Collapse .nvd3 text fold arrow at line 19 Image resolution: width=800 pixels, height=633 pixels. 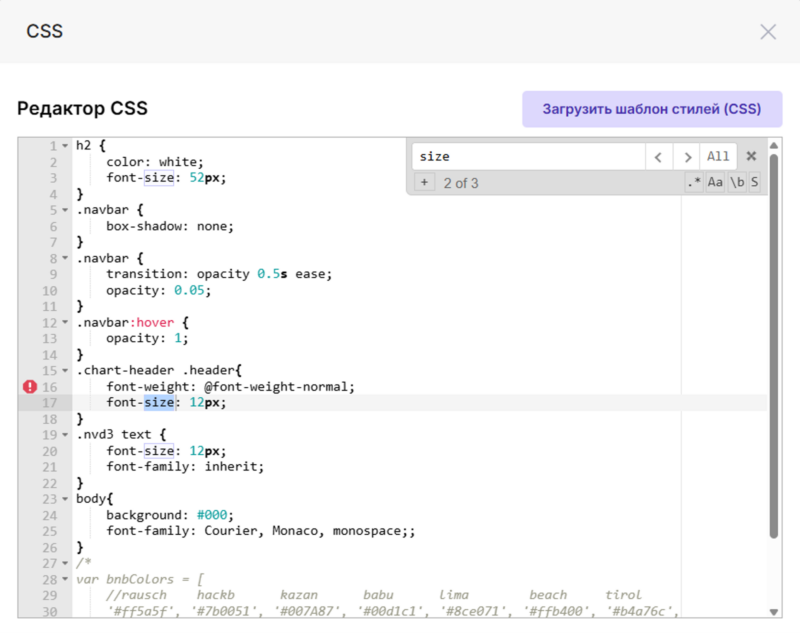[65, 435]
